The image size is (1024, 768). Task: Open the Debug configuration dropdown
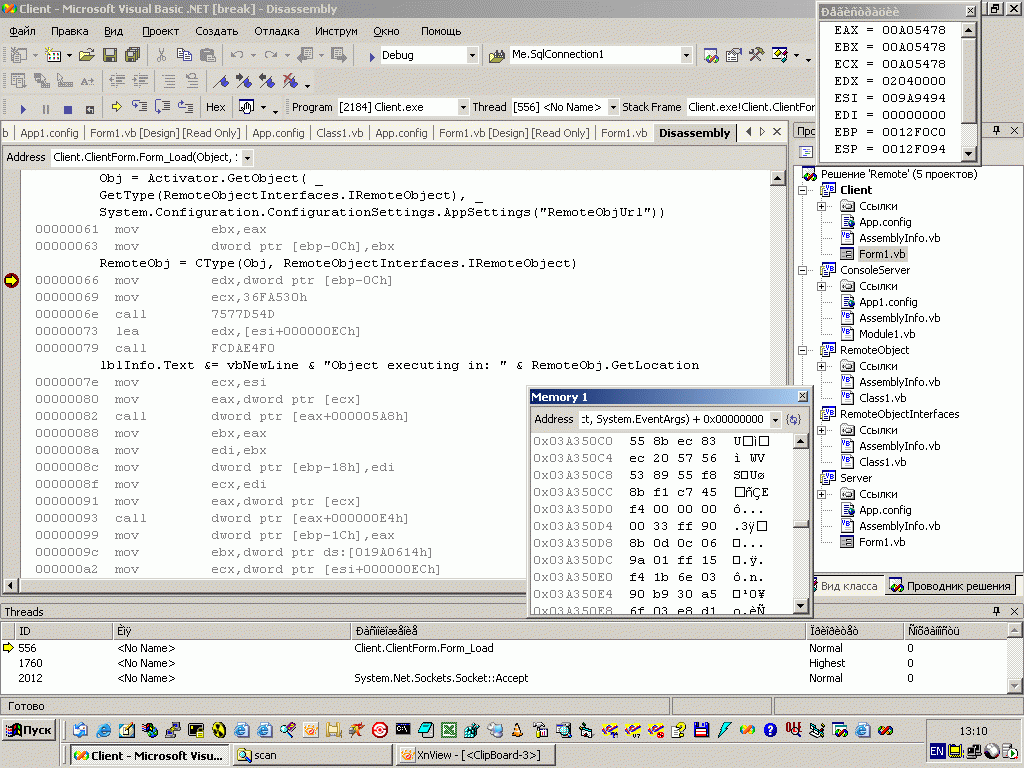[472, 56]
